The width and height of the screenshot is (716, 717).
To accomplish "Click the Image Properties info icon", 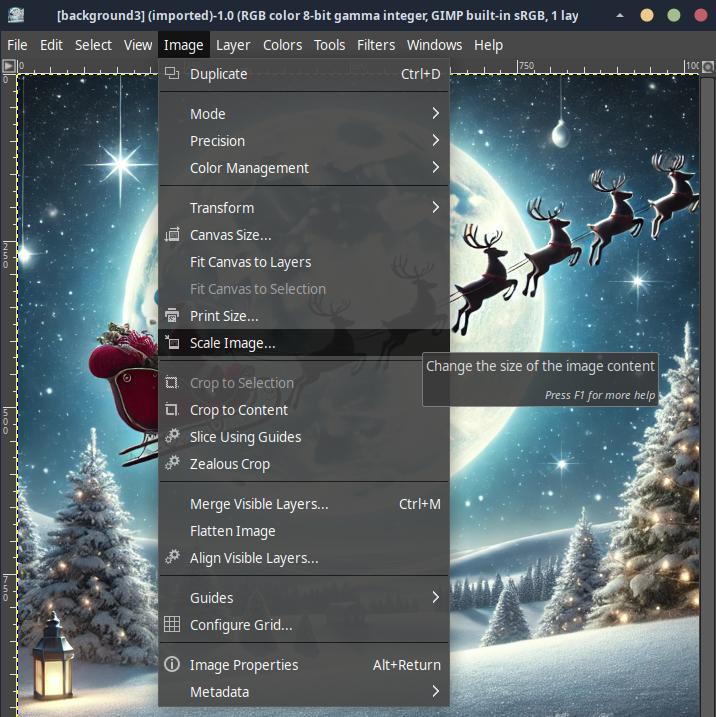I will (172, 664).
